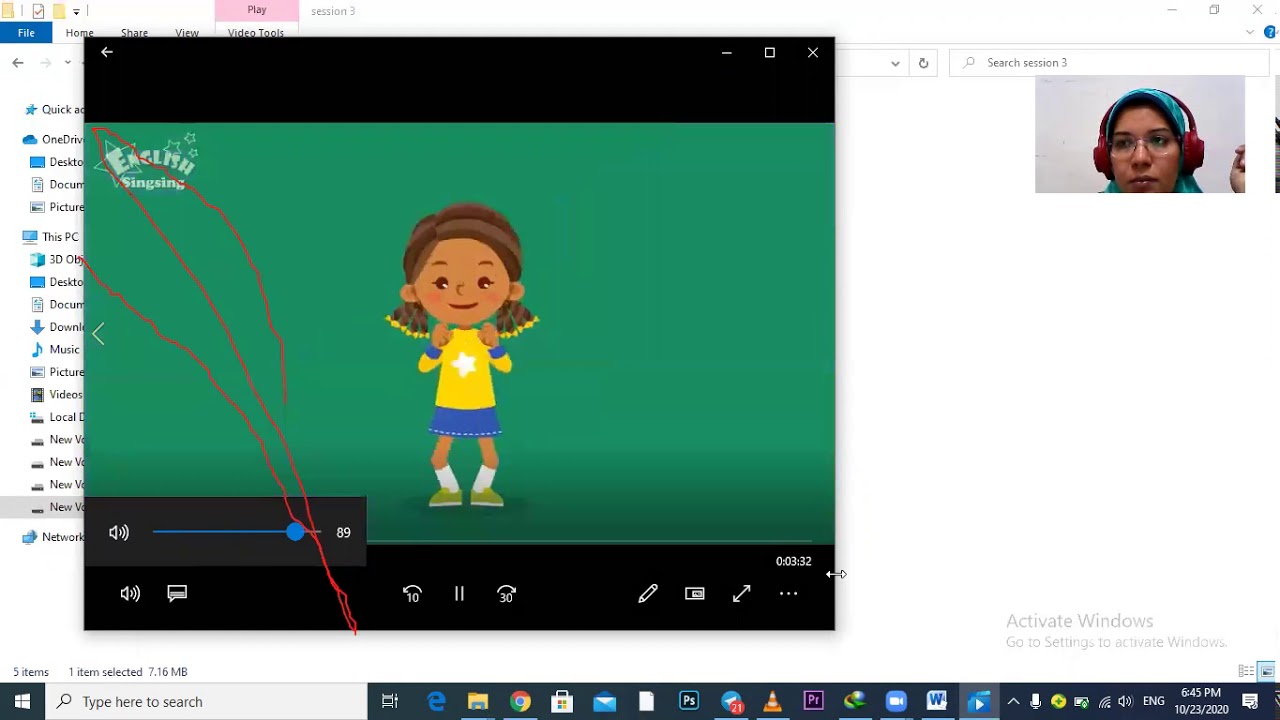Open Explorer help question mark icon
Screen dimensions: 1280x720
click(1270, 33)
